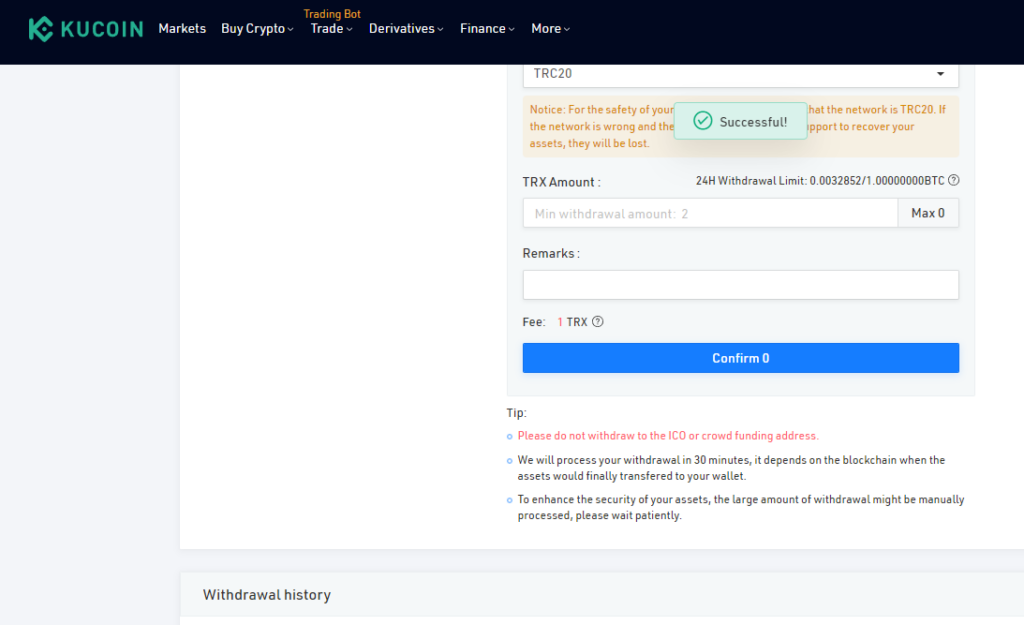
Task: Expand the Derivatives menu
Action: tap(406, 29)
